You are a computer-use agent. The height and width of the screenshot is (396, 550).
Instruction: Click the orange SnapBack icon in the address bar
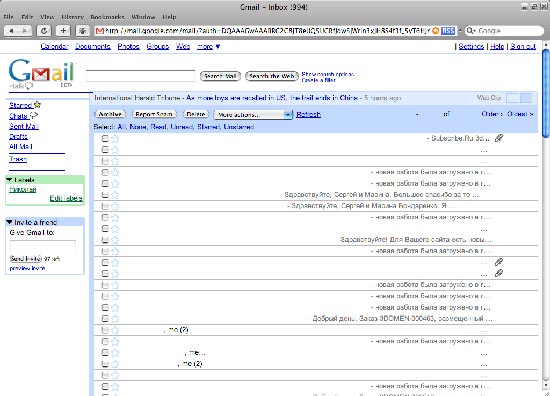click(x=436, y=31)
